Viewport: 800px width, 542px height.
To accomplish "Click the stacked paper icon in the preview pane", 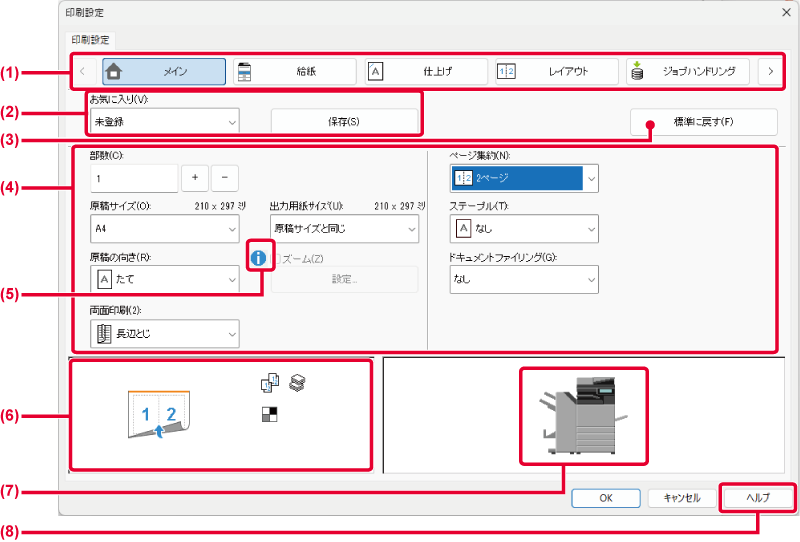I will [x=296, y=381].
